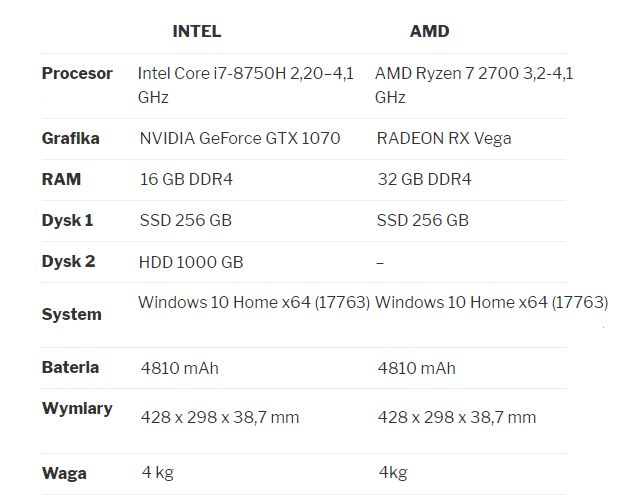Click RADEON RX Vega cell

[x=444, y=138]
